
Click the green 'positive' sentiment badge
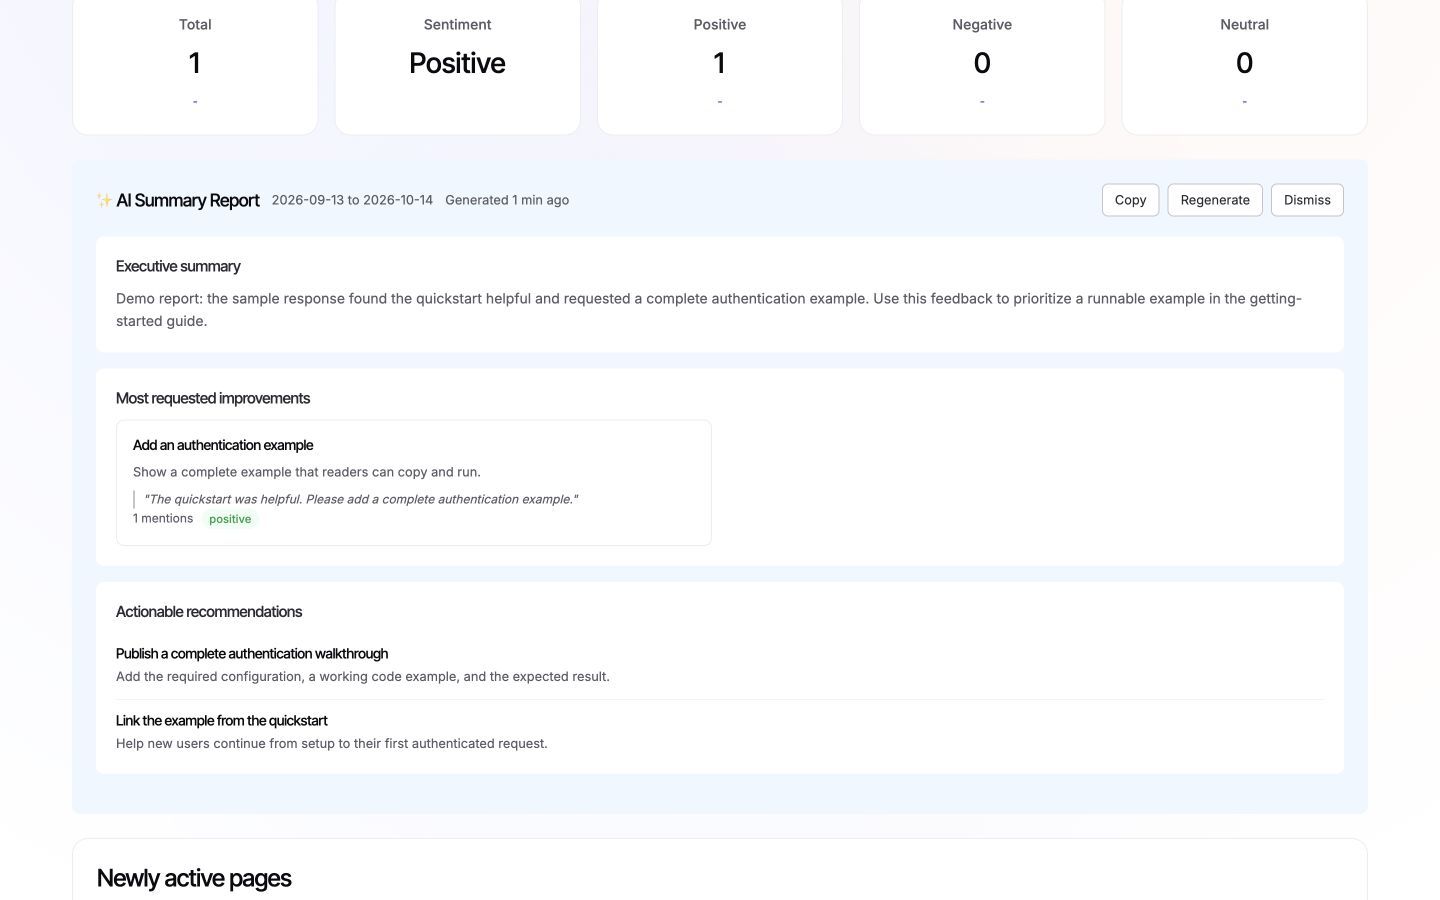[x=230, y=519]
